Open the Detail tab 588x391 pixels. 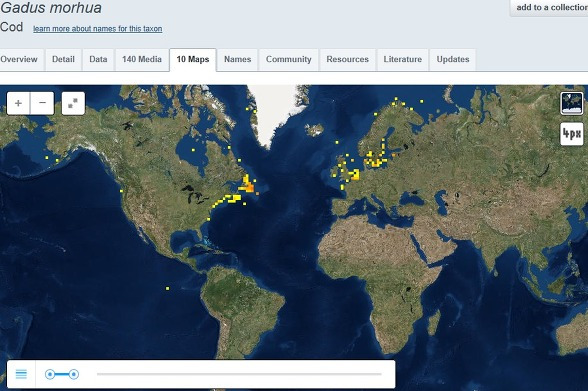[63, 59]
